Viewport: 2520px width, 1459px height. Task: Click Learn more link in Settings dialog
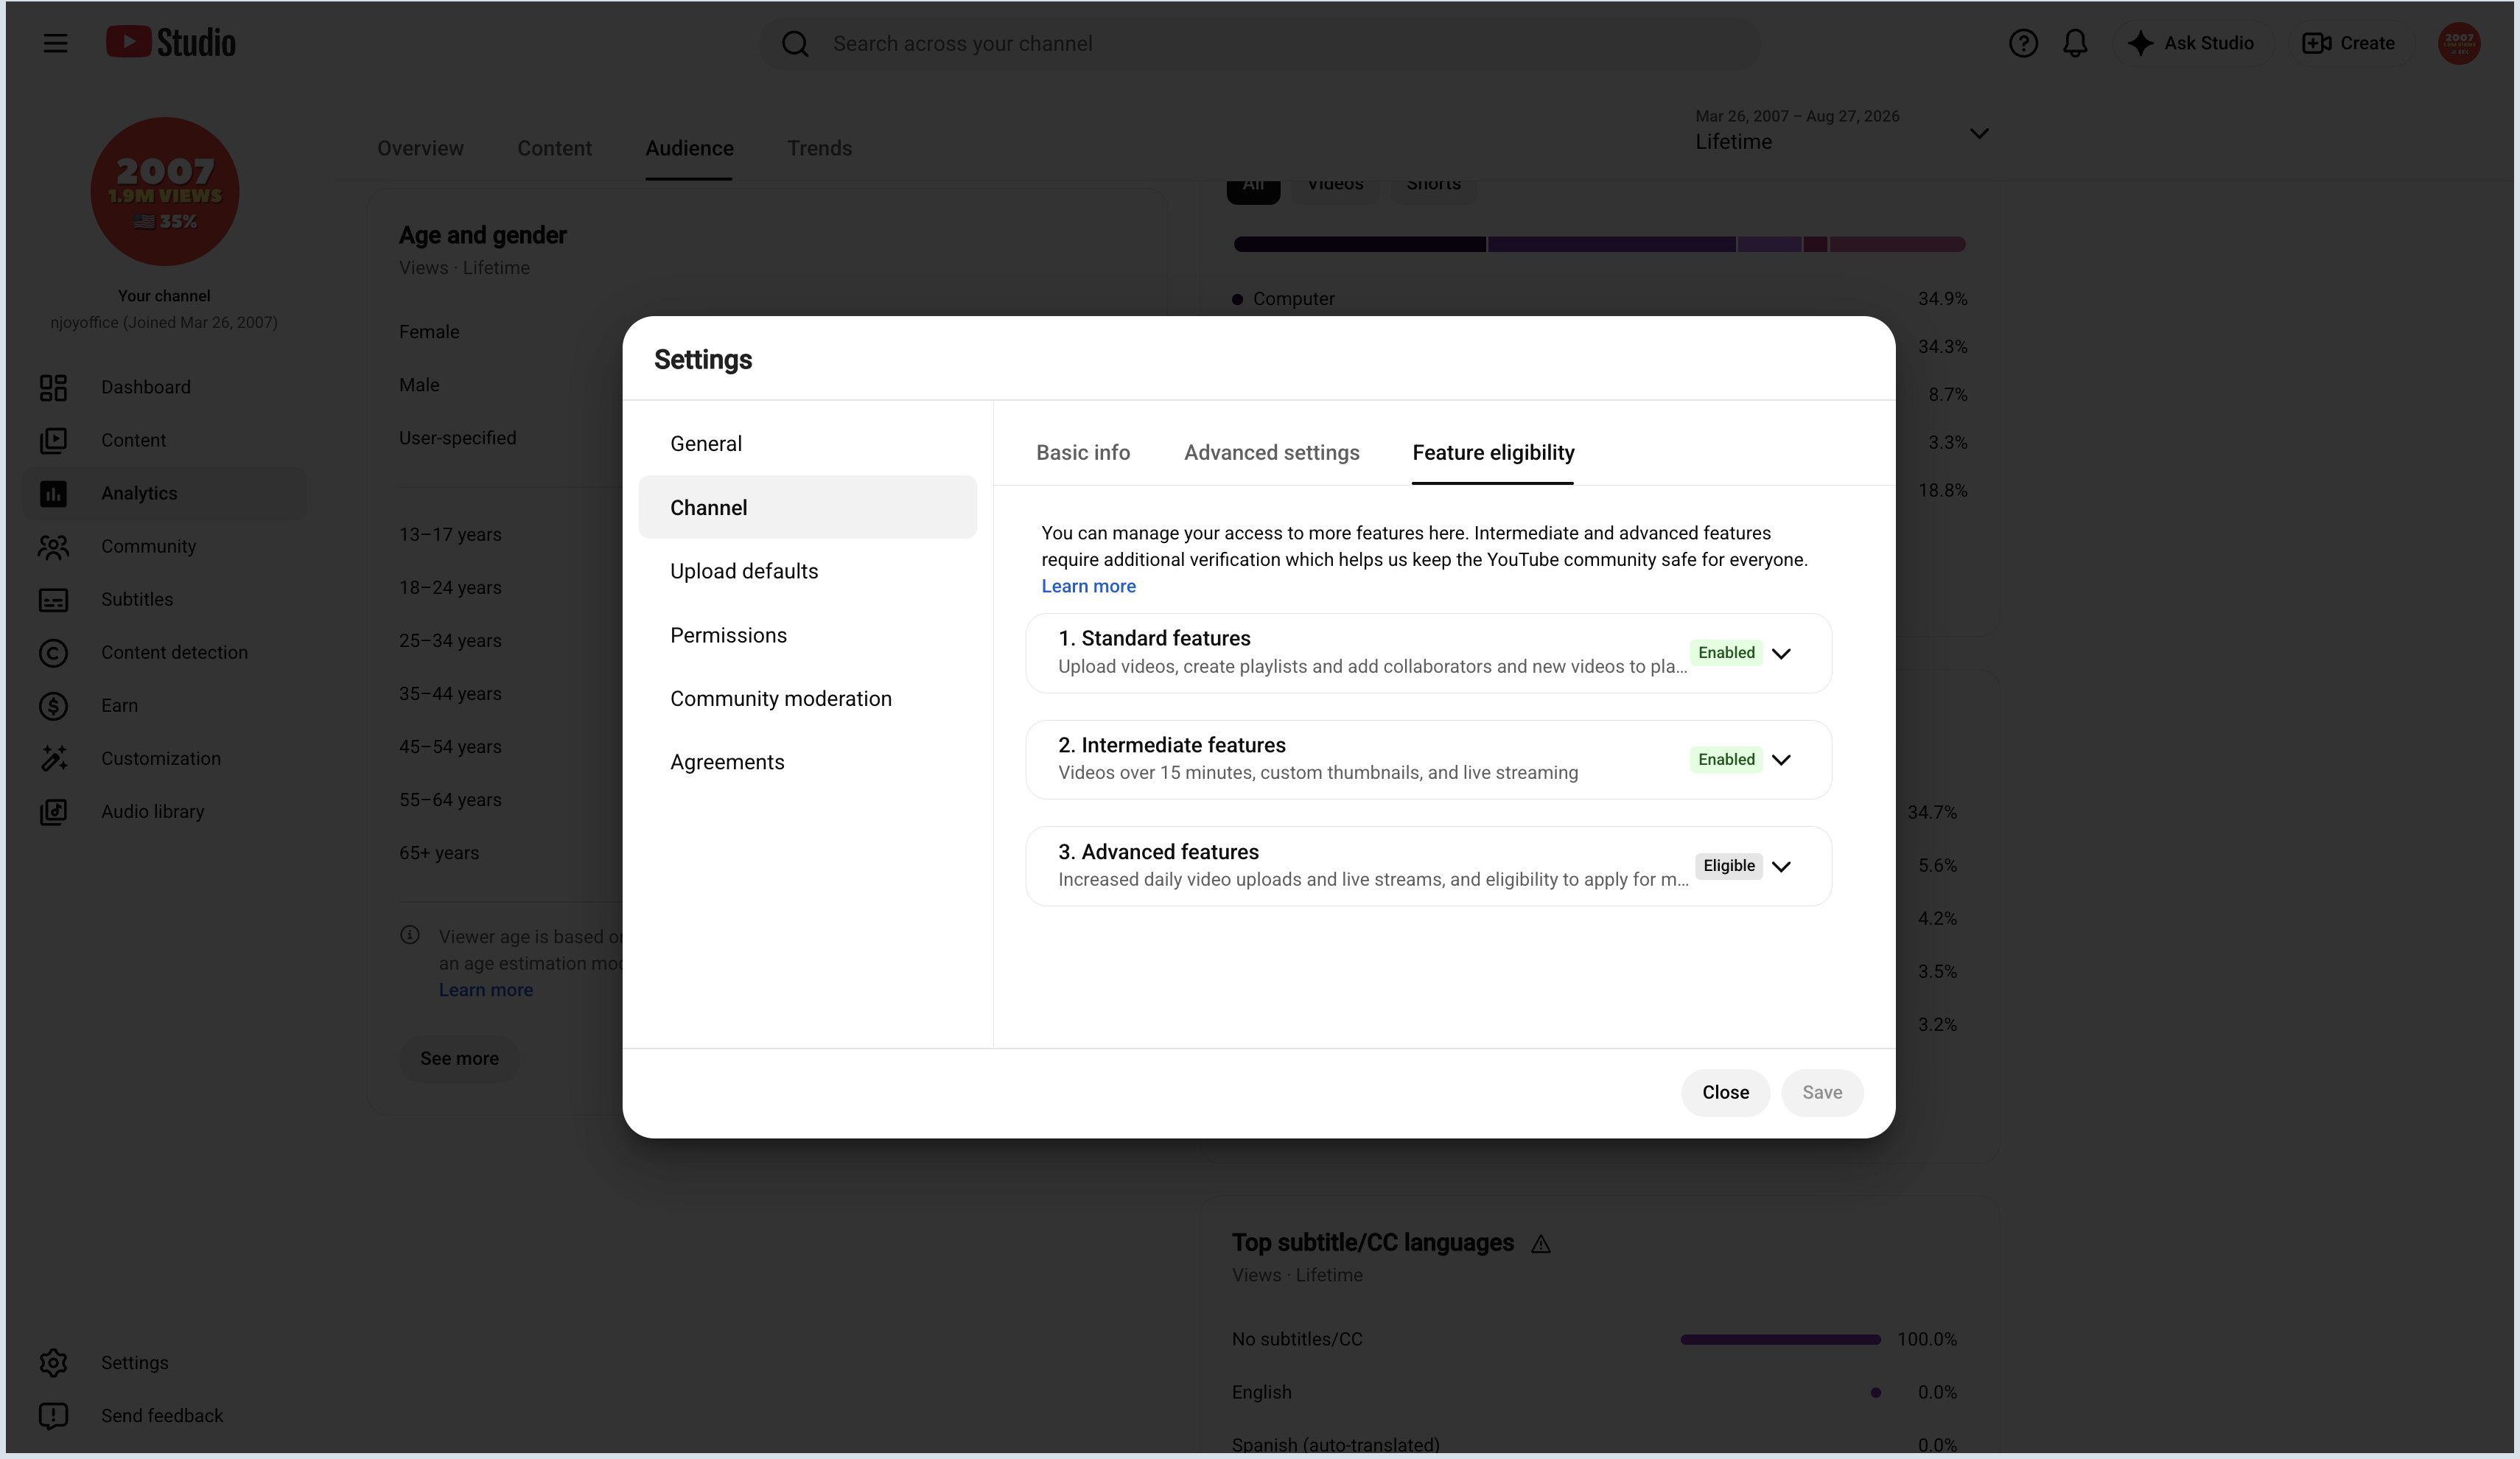tap(1088, 586)
